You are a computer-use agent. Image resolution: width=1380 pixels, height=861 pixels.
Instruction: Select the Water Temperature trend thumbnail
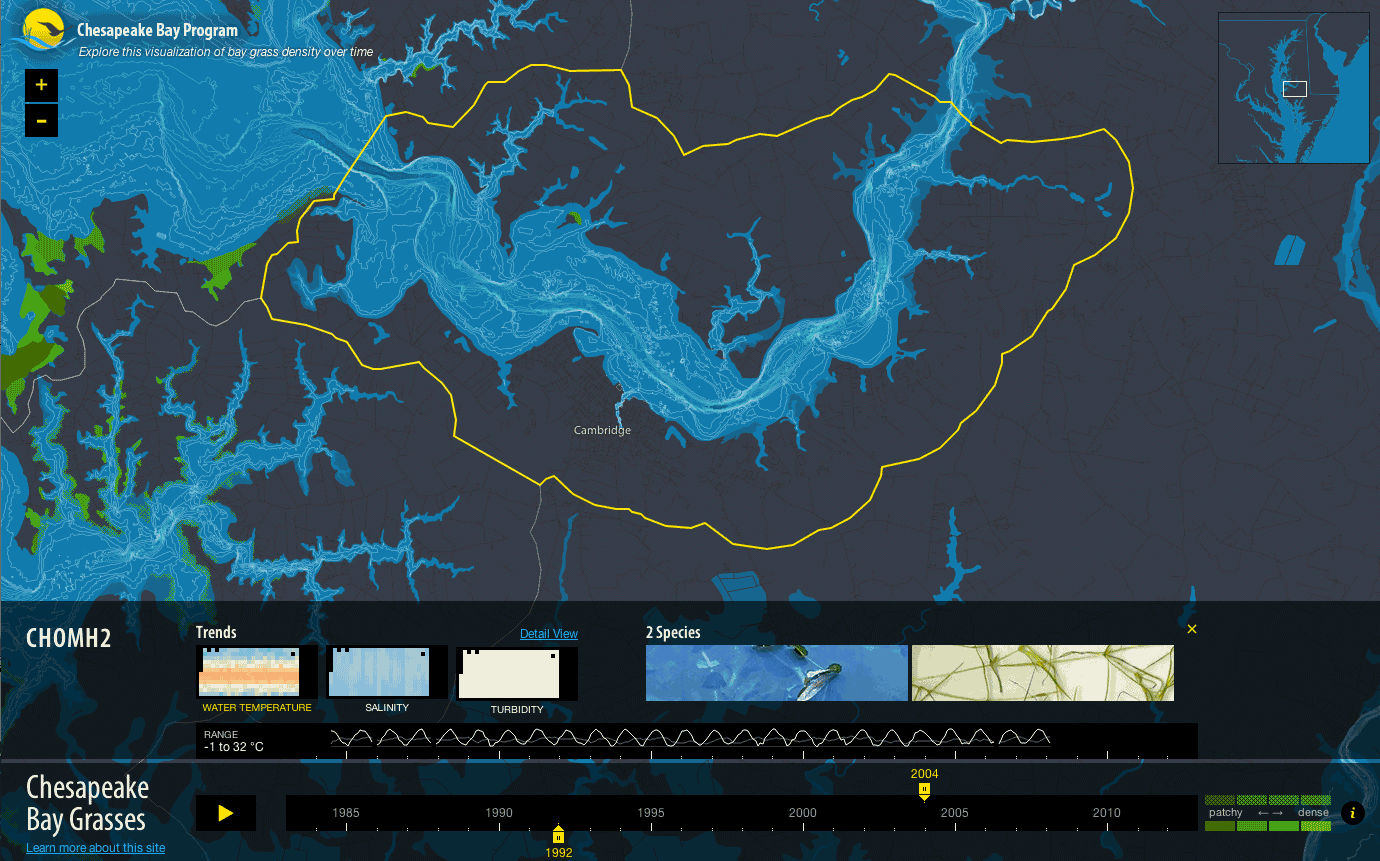256,672
